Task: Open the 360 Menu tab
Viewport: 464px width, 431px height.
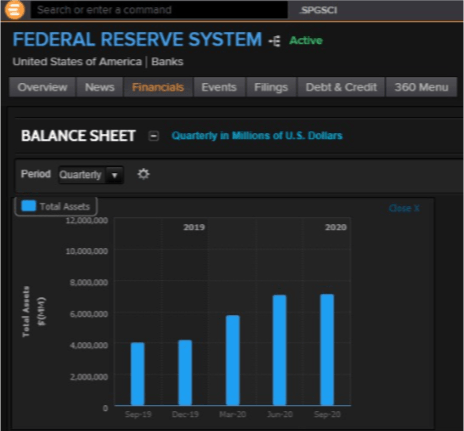Action: pos(421,87)
